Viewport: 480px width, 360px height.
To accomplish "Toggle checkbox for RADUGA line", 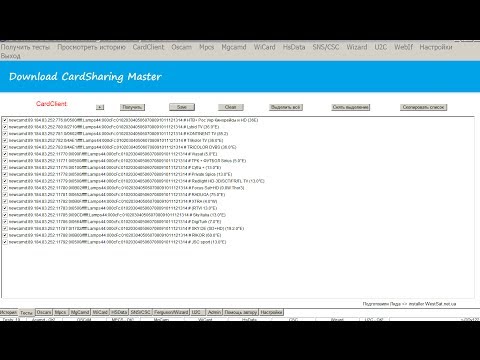I will pyautogui.click(x=5, y=195).
